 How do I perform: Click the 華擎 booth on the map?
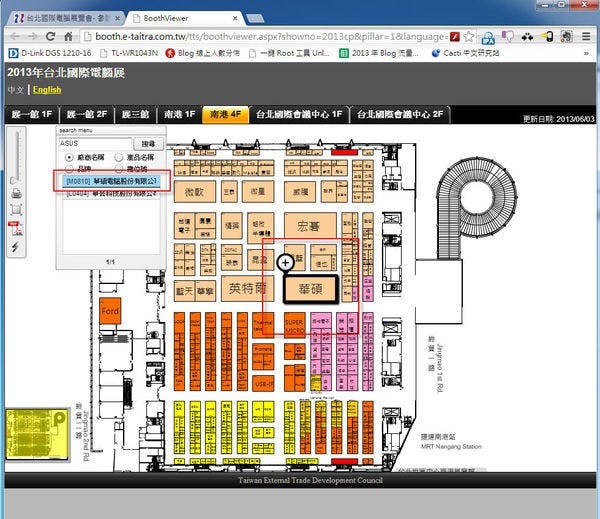[205, 291]
